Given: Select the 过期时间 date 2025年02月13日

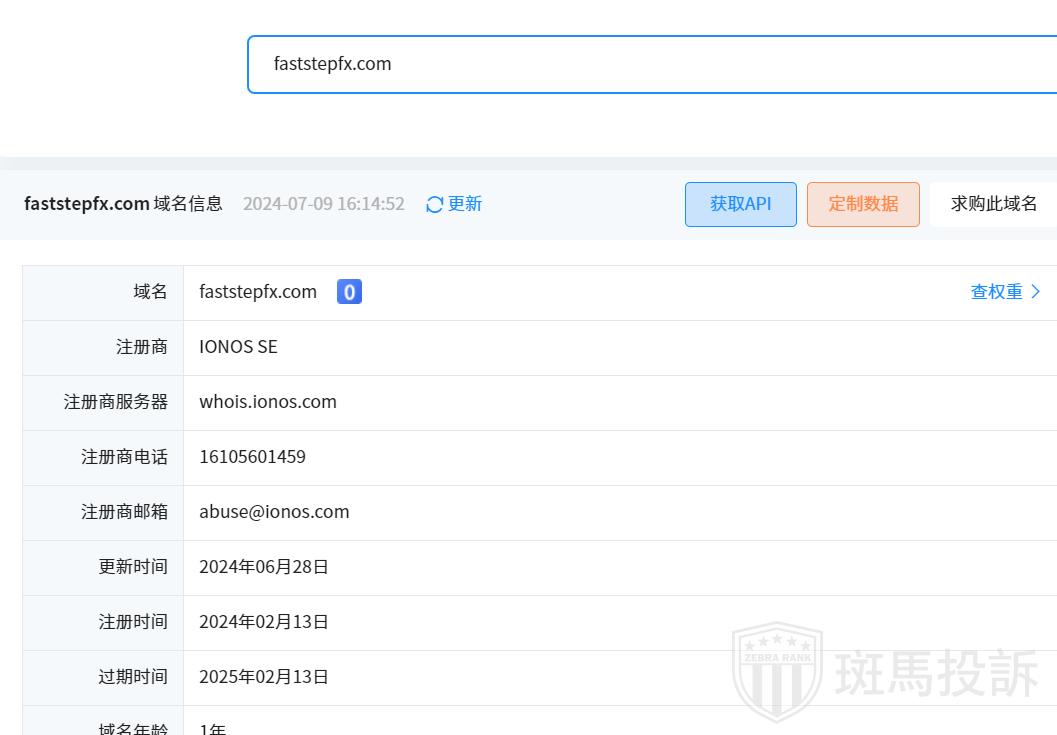Looking at the screenshot, I should pyautogui.click(x=264, y=677).
